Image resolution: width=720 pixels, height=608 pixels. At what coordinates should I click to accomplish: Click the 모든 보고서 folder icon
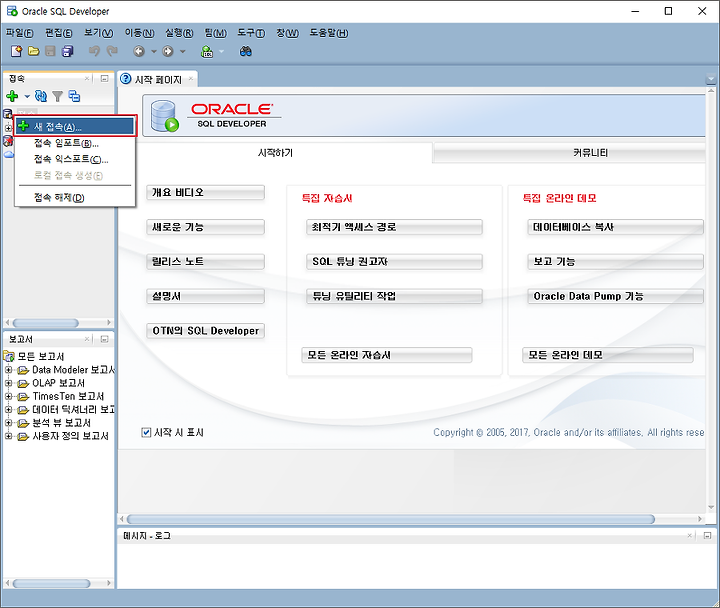pos(9,356)
